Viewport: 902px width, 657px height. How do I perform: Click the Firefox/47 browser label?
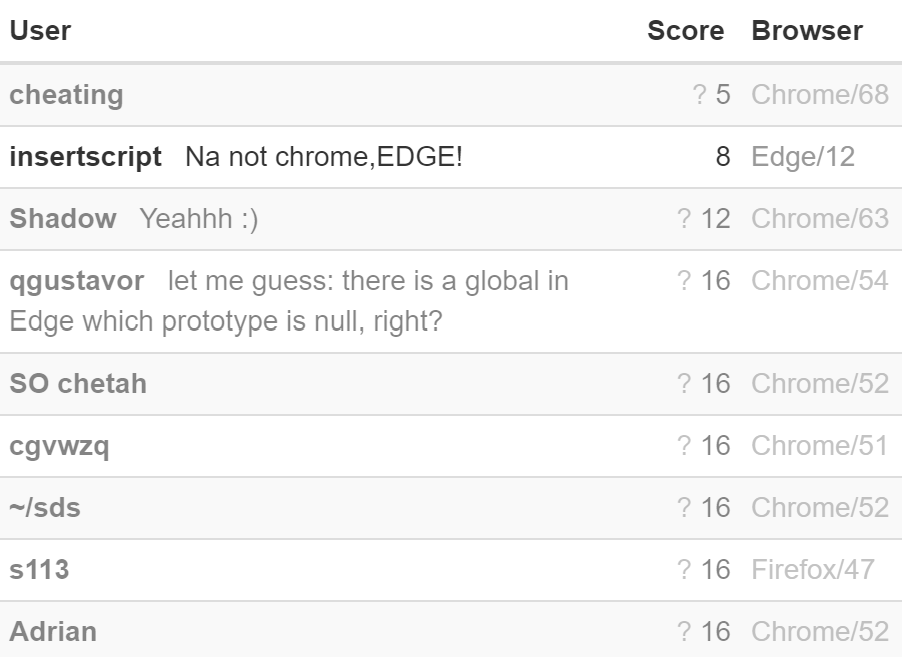[x=813, y=570]
